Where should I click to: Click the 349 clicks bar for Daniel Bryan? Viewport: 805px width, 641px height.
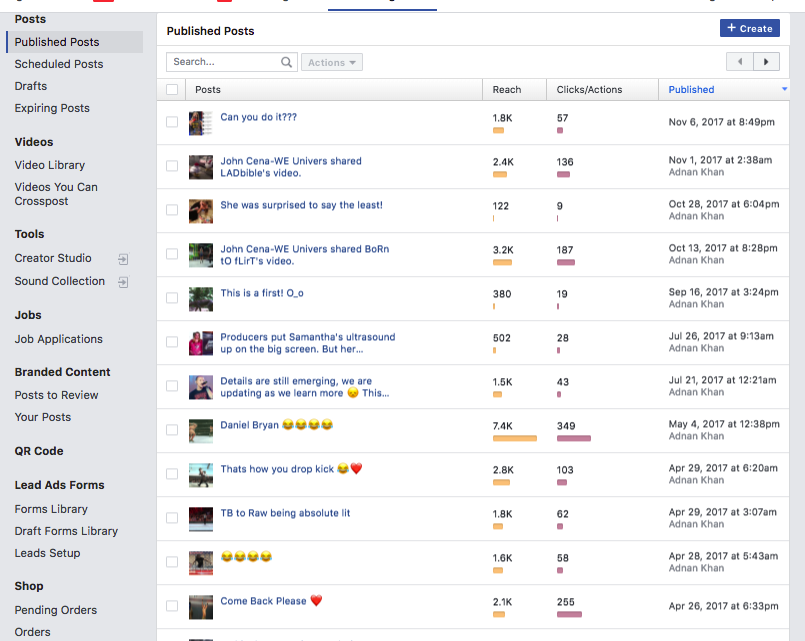(x=573, y=438)
